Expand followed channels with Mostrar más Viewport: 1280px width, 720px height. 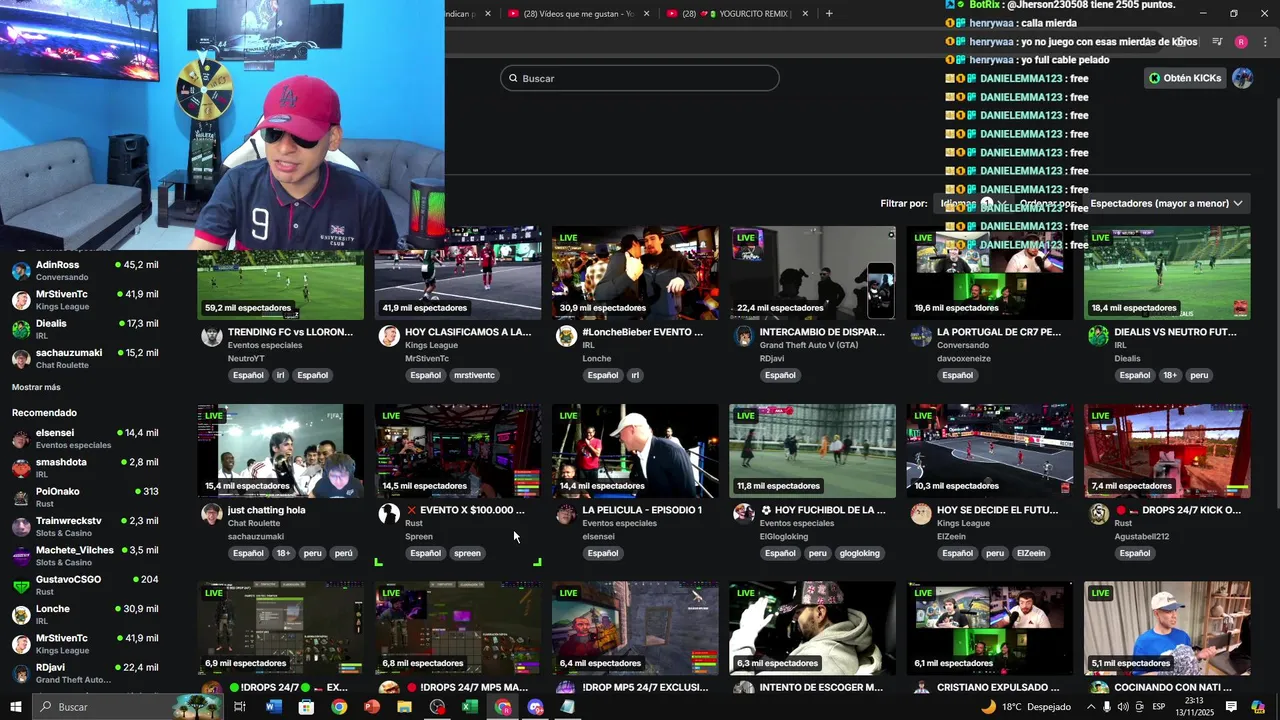36,387
